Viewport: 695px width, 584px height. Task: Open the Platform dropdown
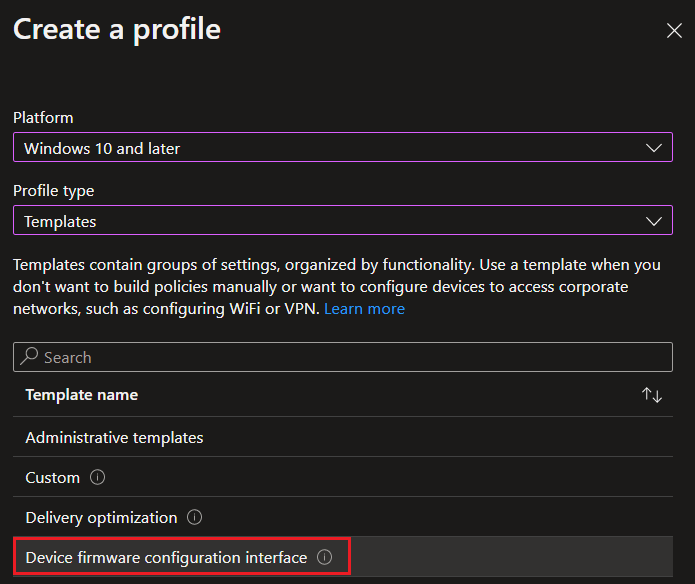[343, 147]
